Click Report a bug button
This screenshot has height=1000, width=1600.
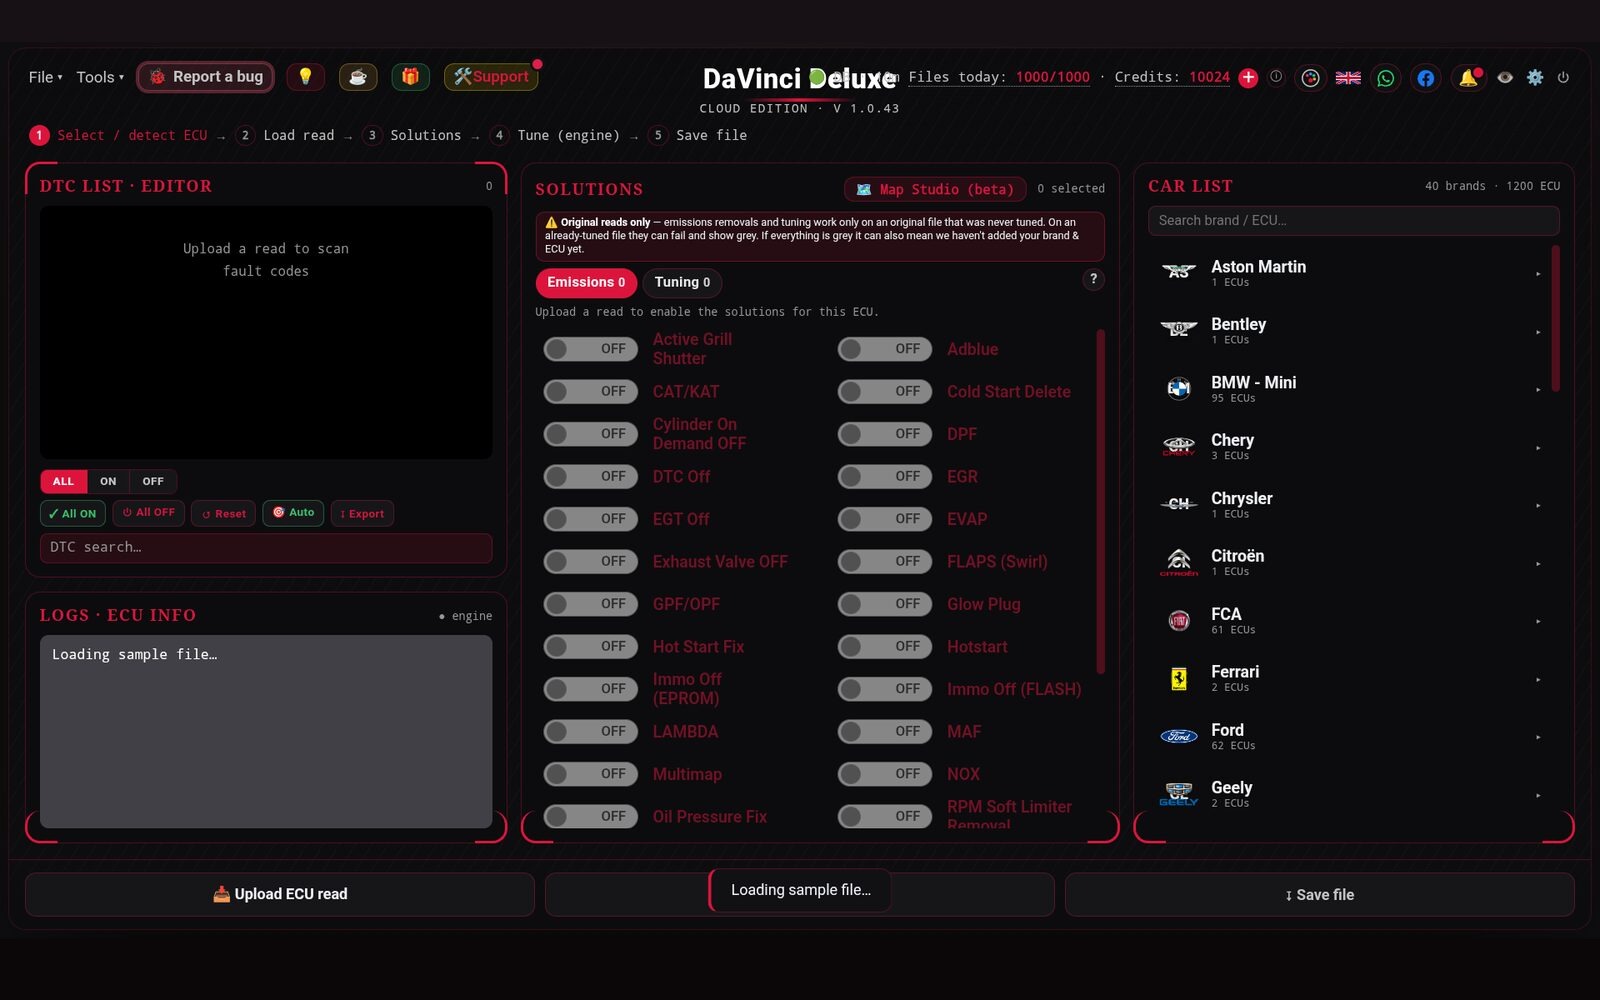(x=206, y=77)
